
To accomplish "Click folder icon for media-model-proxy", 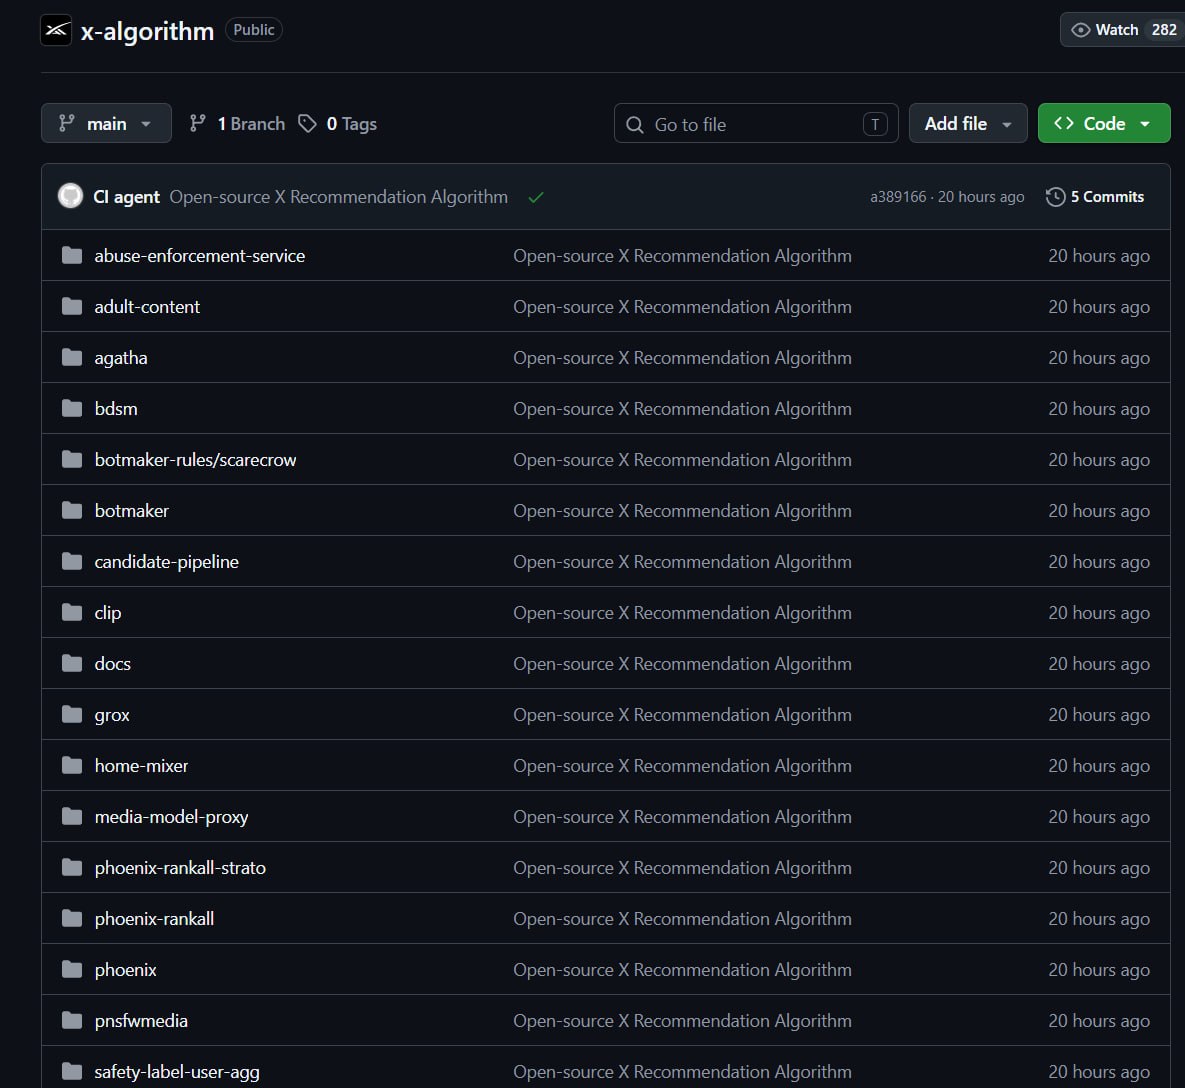I will pos(72,816).
